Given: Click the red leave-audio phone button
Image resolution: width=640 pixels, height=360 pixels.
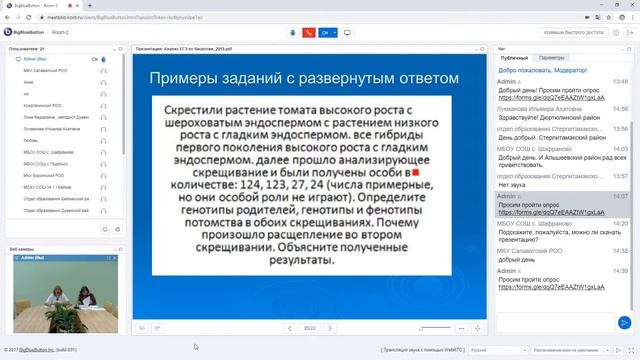Looking at the screenshot, I should click(309, 33).
